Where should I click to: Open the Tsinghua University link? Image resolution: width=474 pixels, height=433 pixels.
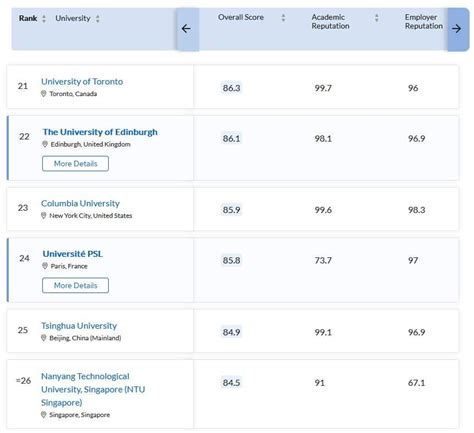point(79,326)
